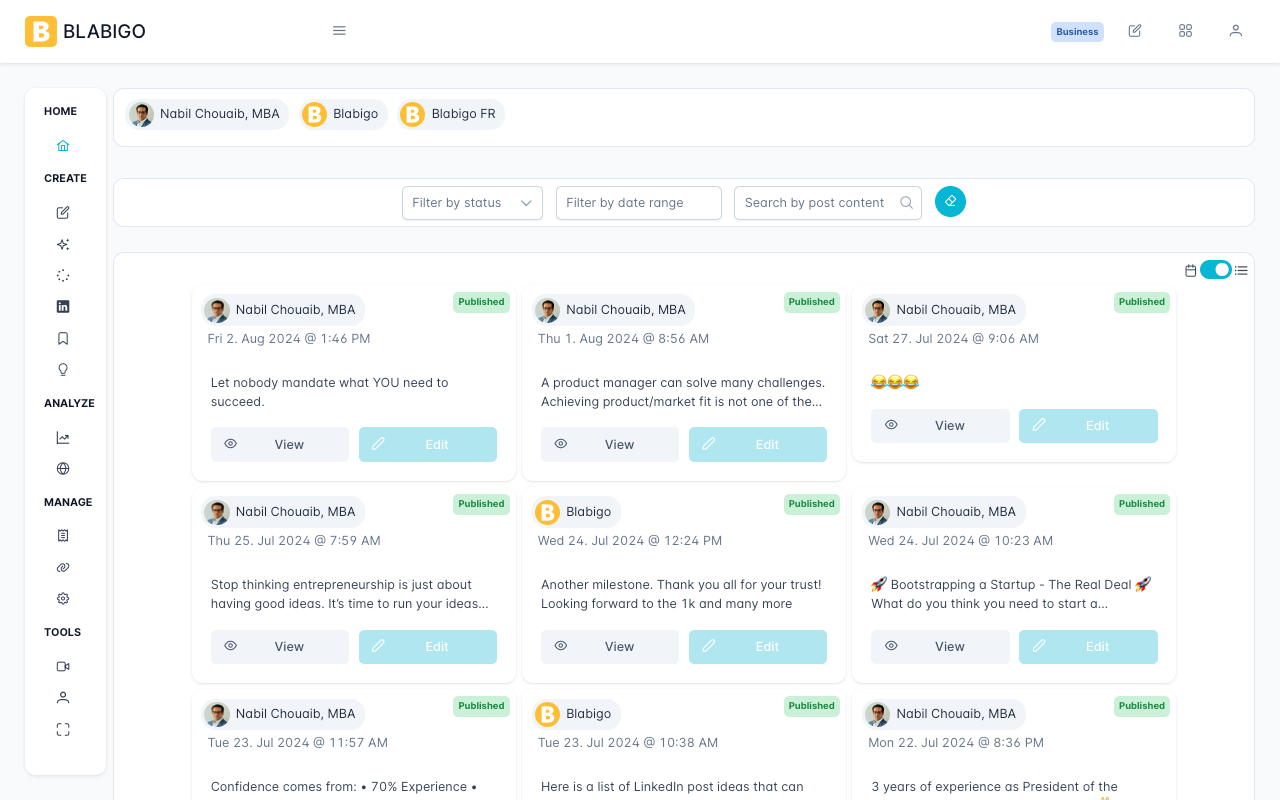View the Fri 2. Aug 2024 post
The height and width of the screenshot is (800, 1280).
[280, 445]
